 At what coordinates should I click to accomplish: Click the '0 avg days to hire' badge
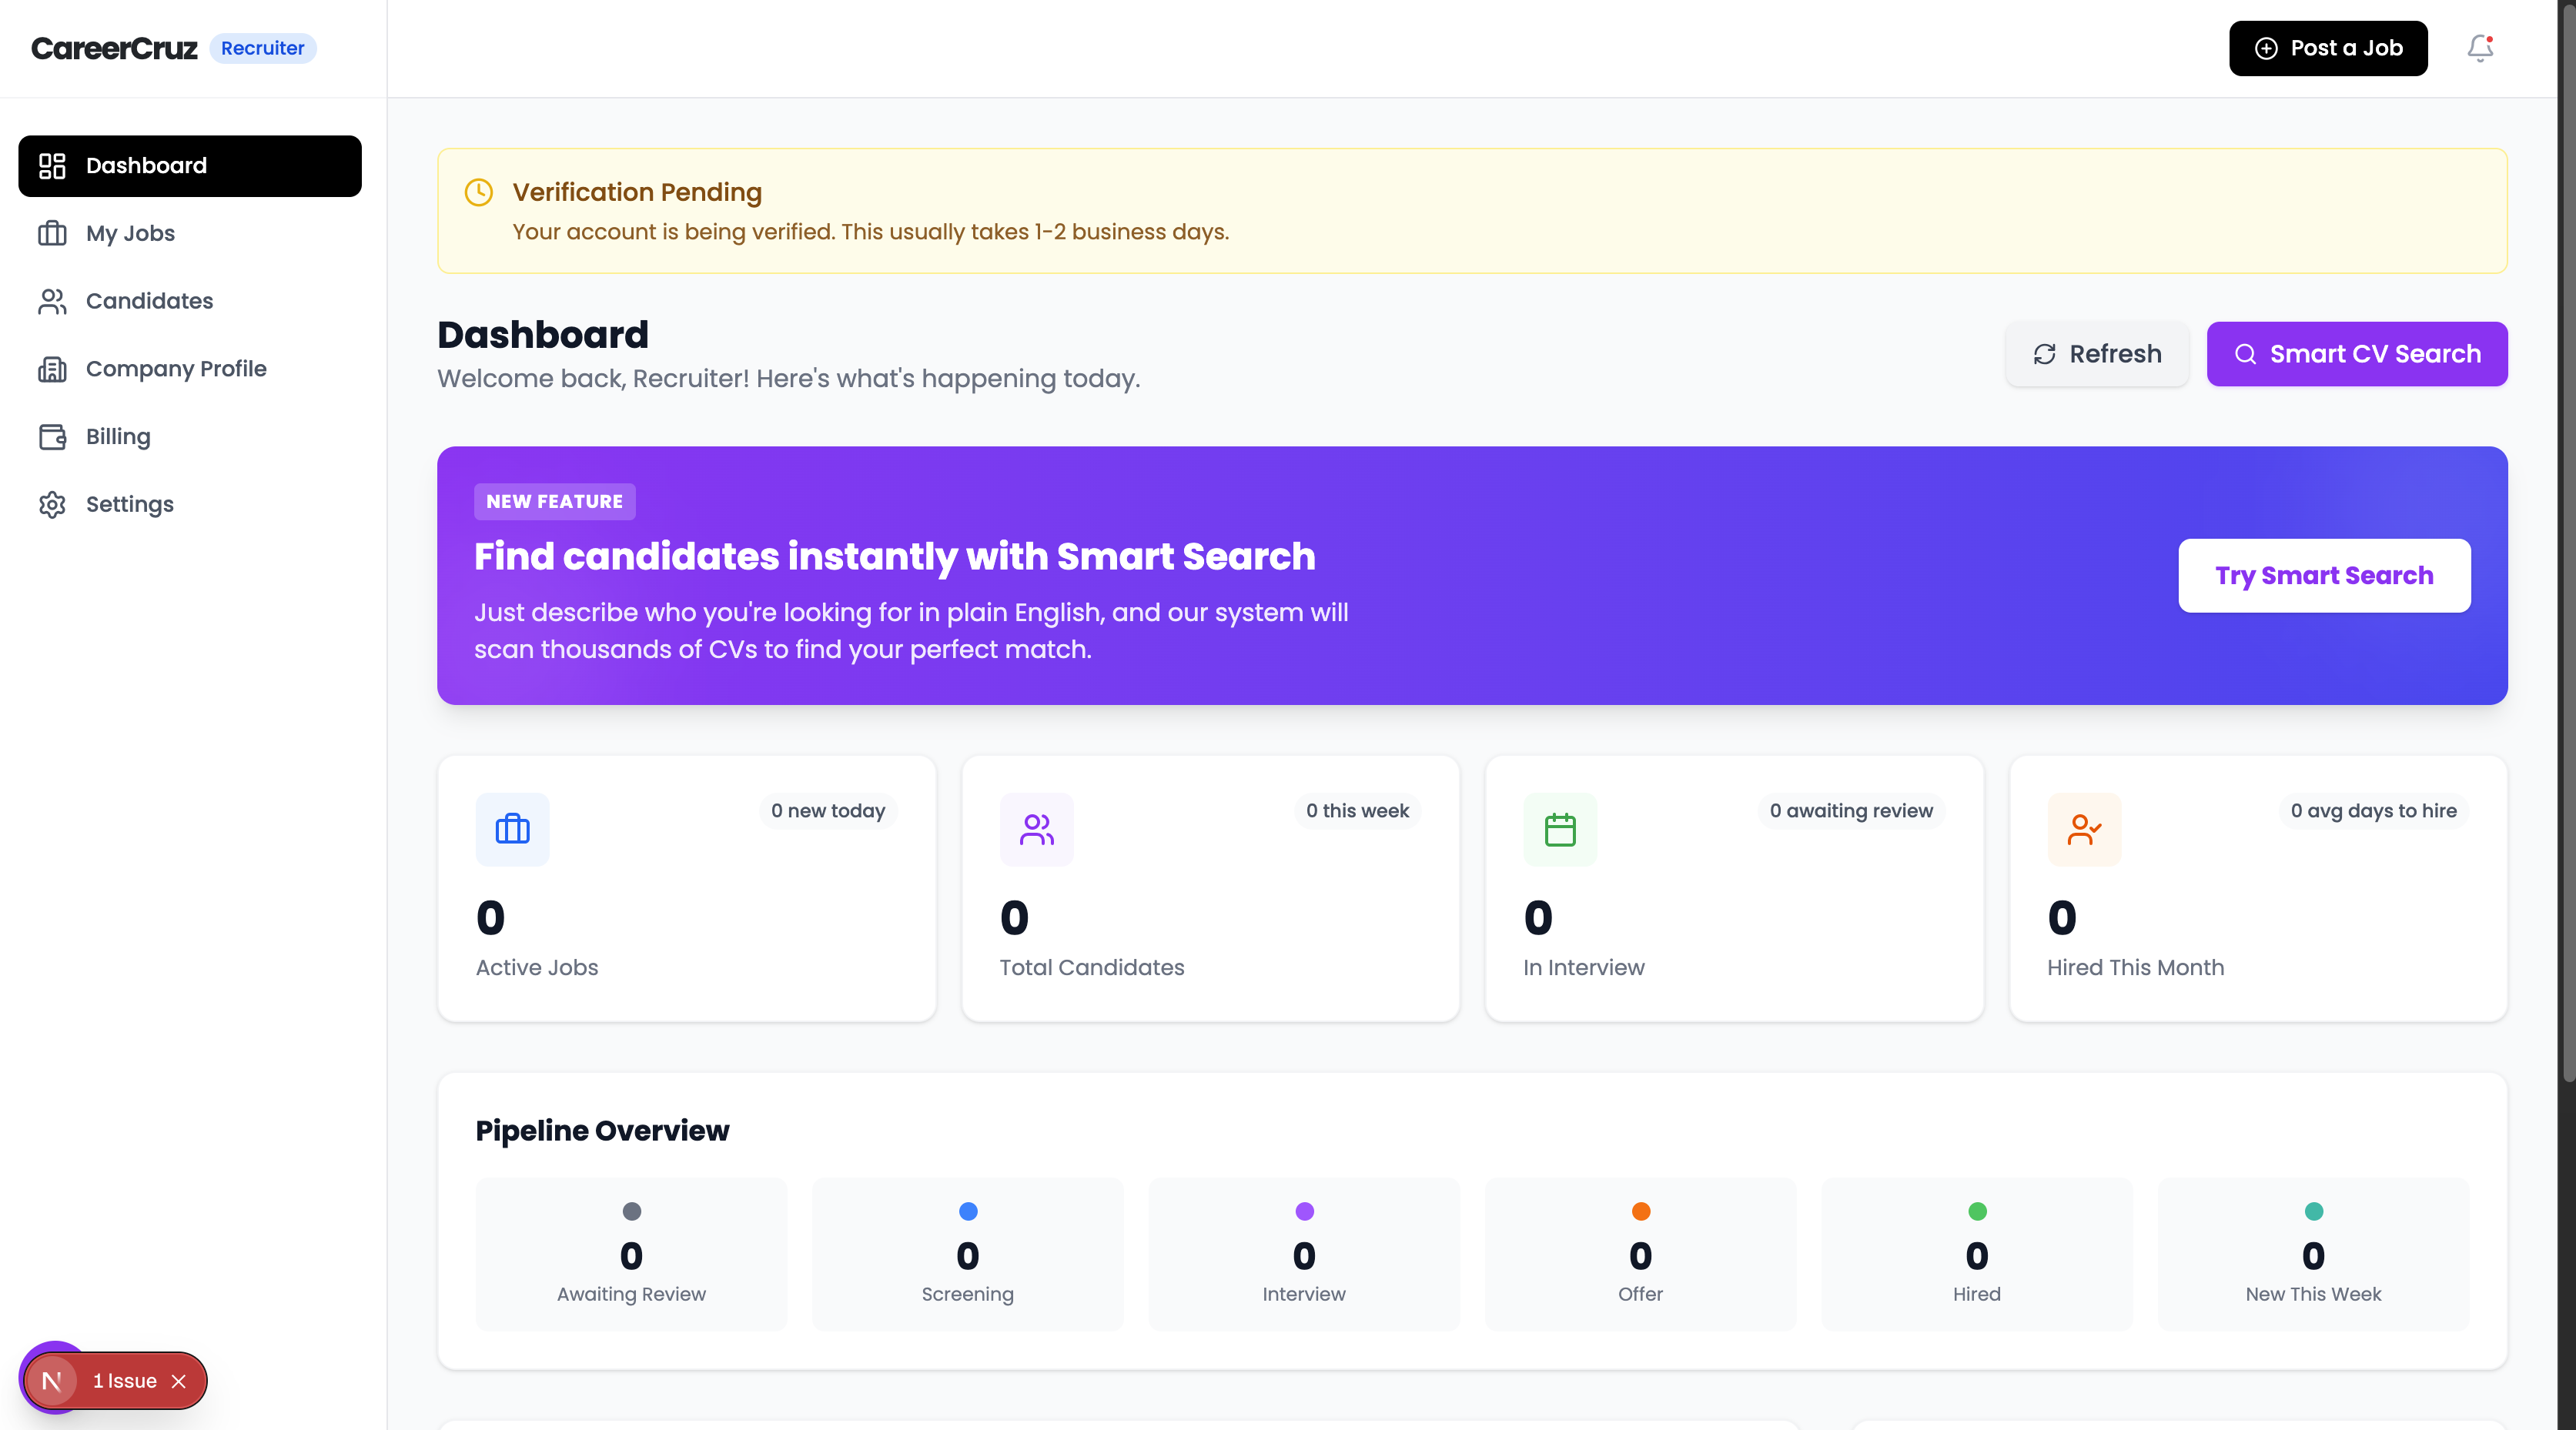pyautogui.click(x=2374, y=811)
